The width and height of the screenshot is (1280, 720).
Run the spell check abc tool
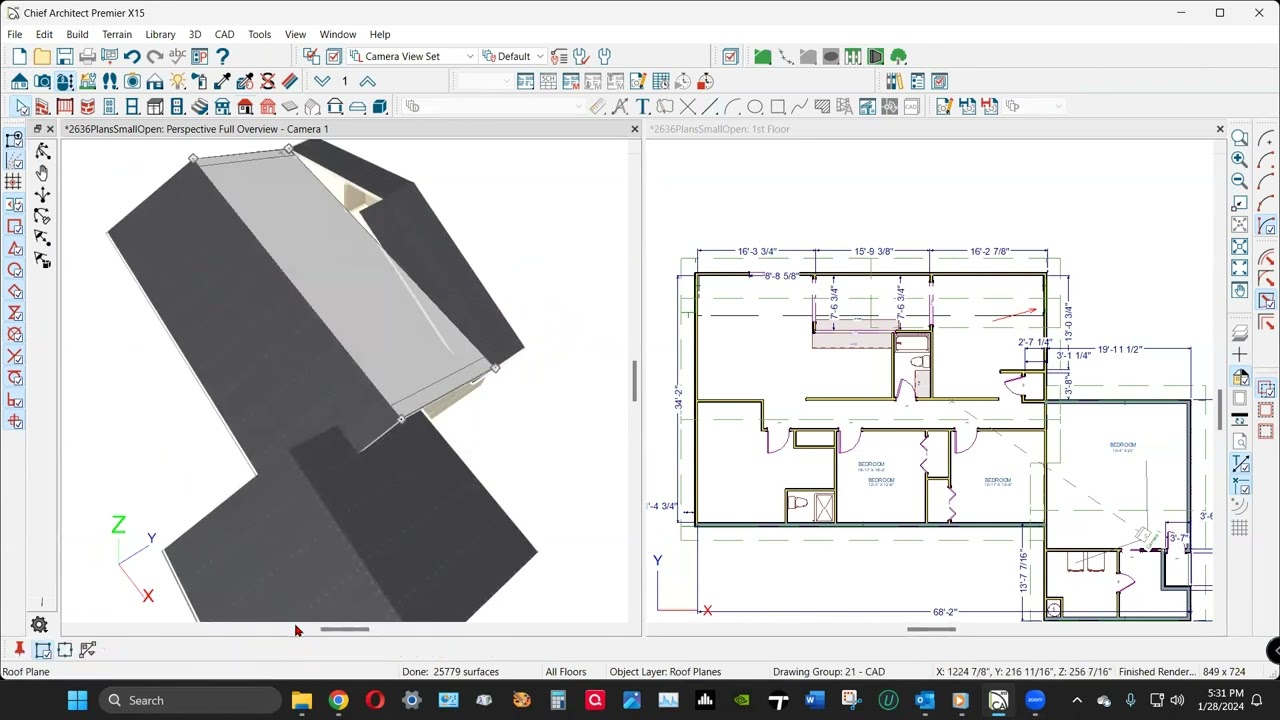tap(177, 56)
